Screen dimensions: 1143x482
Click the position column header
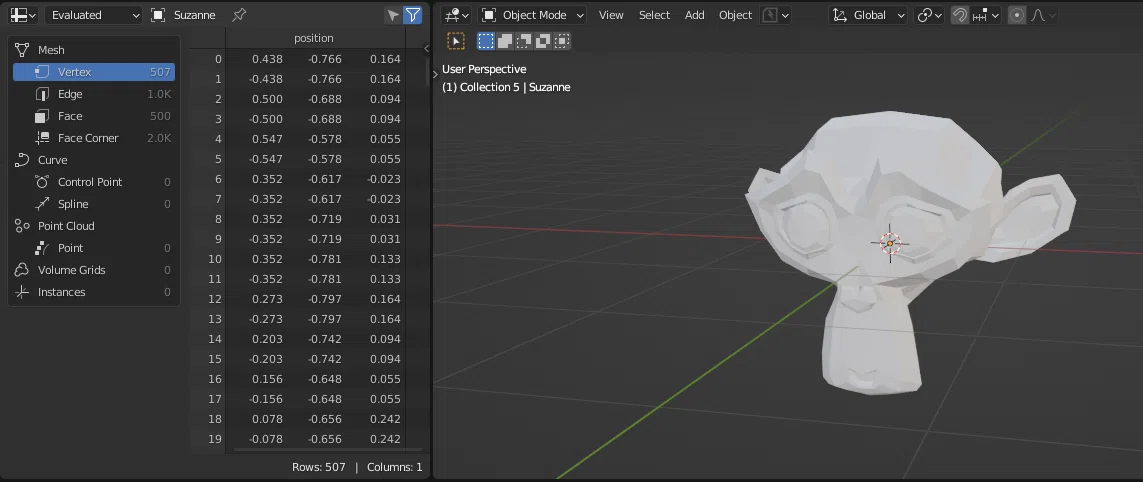pos(313,38)
